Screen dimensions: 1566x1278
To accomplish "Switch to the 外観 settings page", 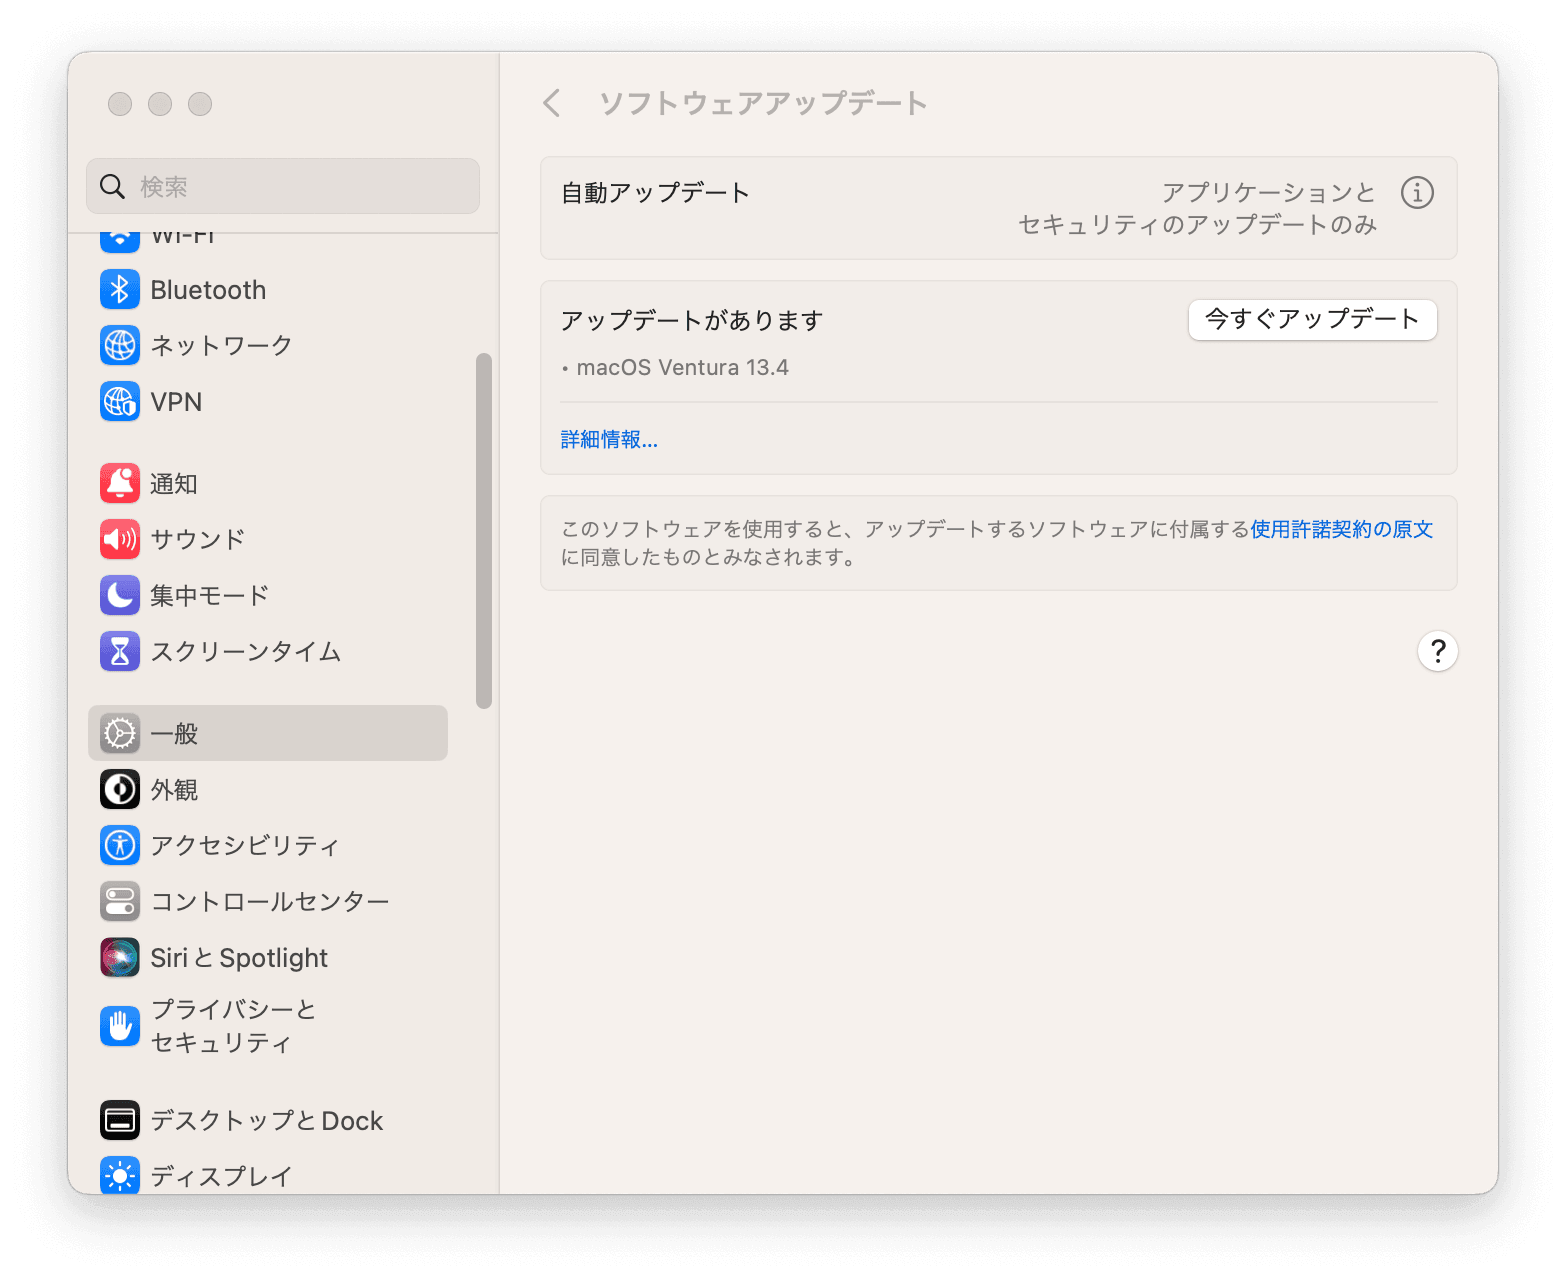I will click(175, 789).
